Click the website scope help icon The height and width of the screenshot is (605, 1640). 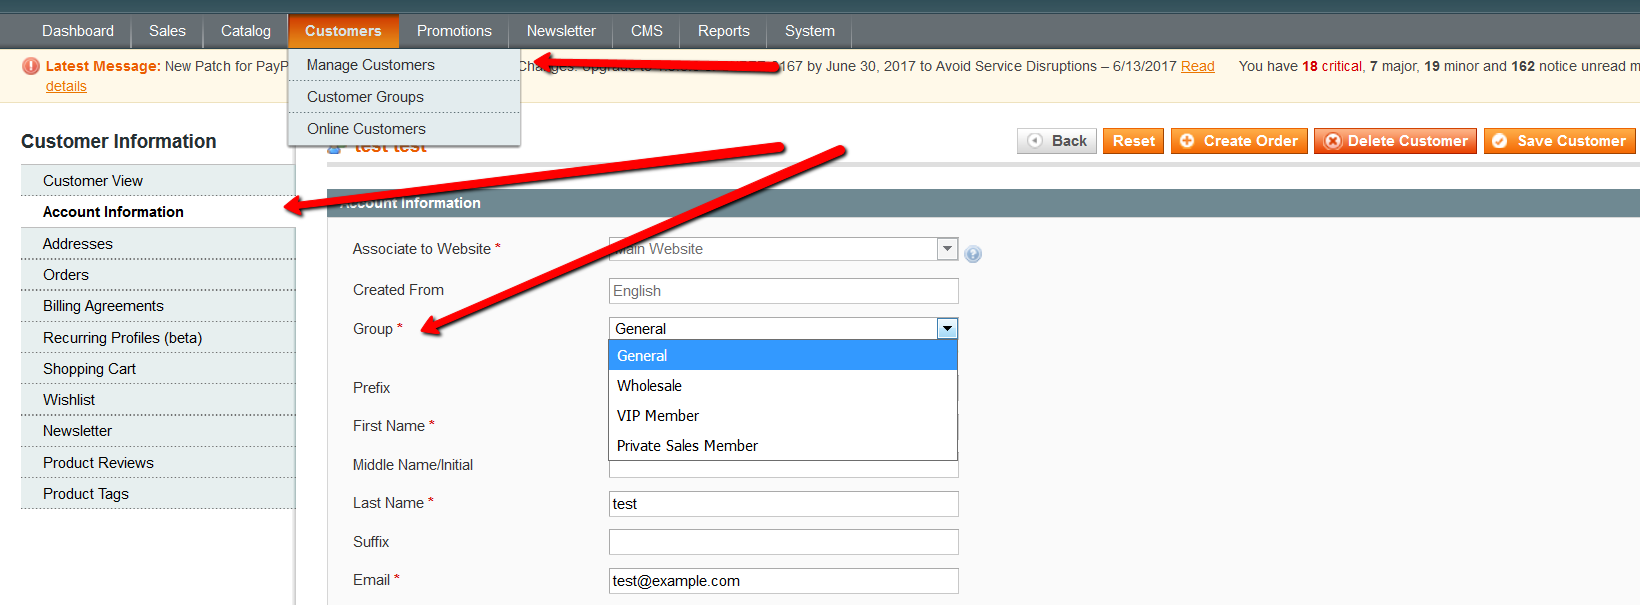973,254
